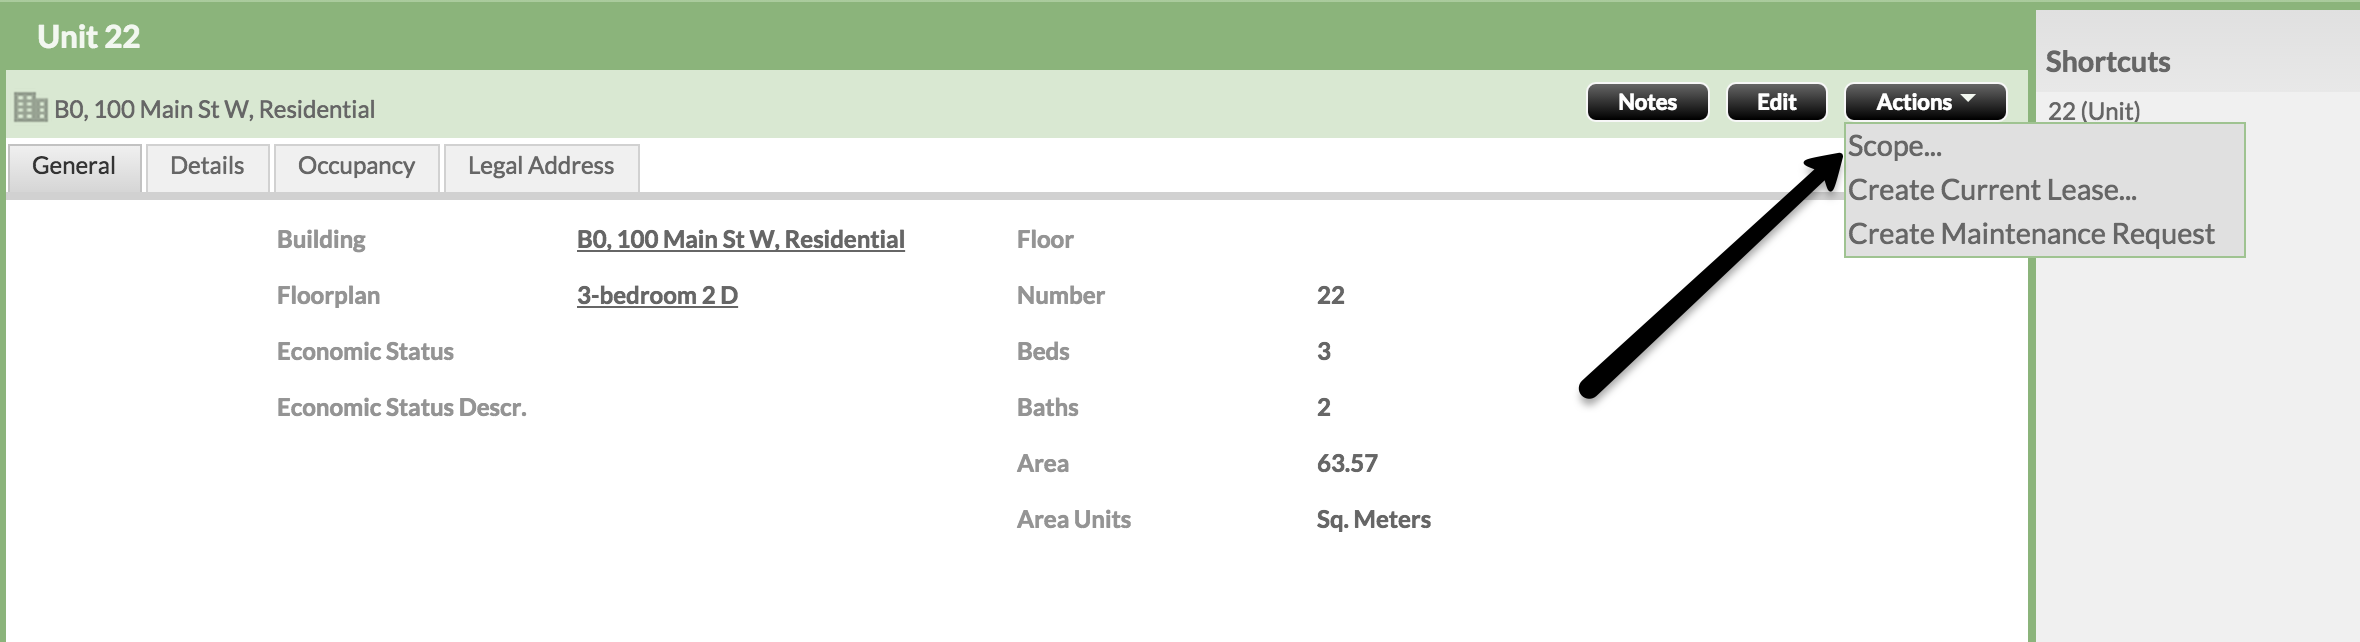Click the Area value 63.57
Image resolution: width=2360 pixels, height=642 pixels.
point(1347,464)
